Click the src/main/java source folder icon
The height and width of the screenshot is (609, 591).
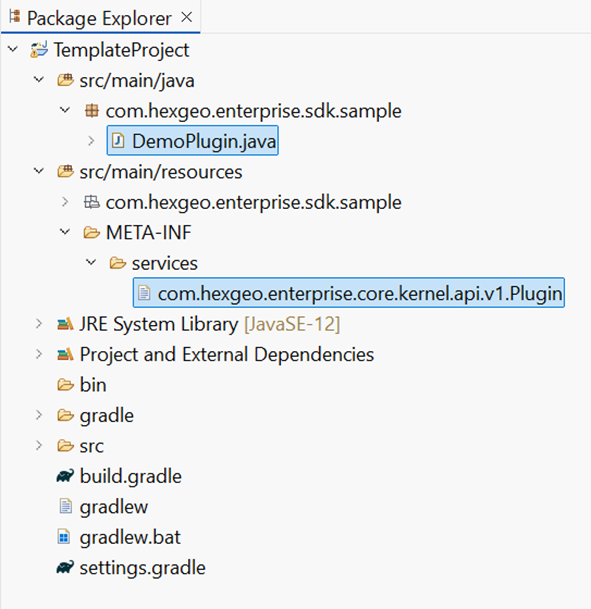[65, 80]
